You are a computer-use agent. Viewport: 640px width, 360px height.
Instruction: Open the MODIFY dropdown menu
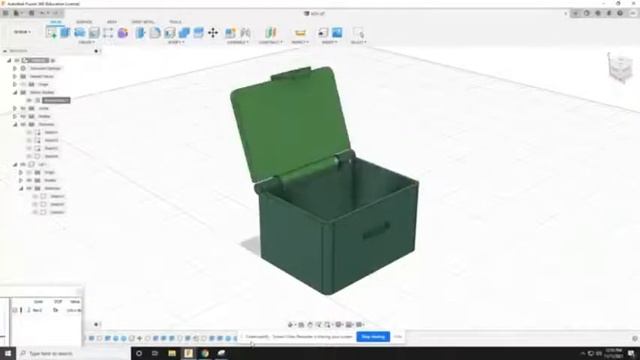(176, 42)
